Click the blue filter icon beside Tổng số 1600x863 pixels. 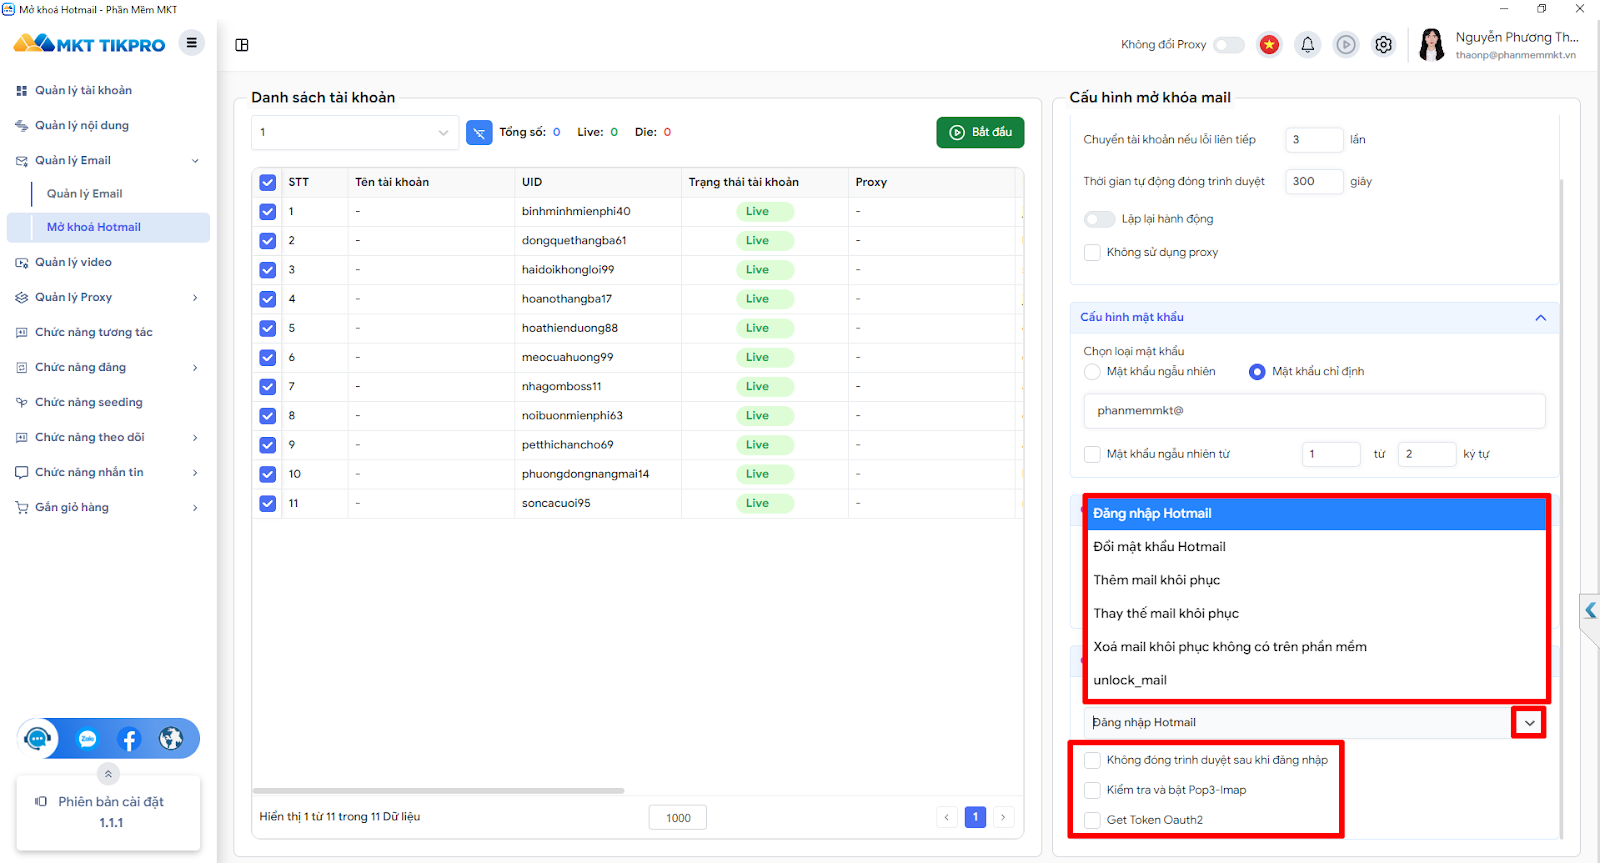pyautogui.click(x=479, y=132)
